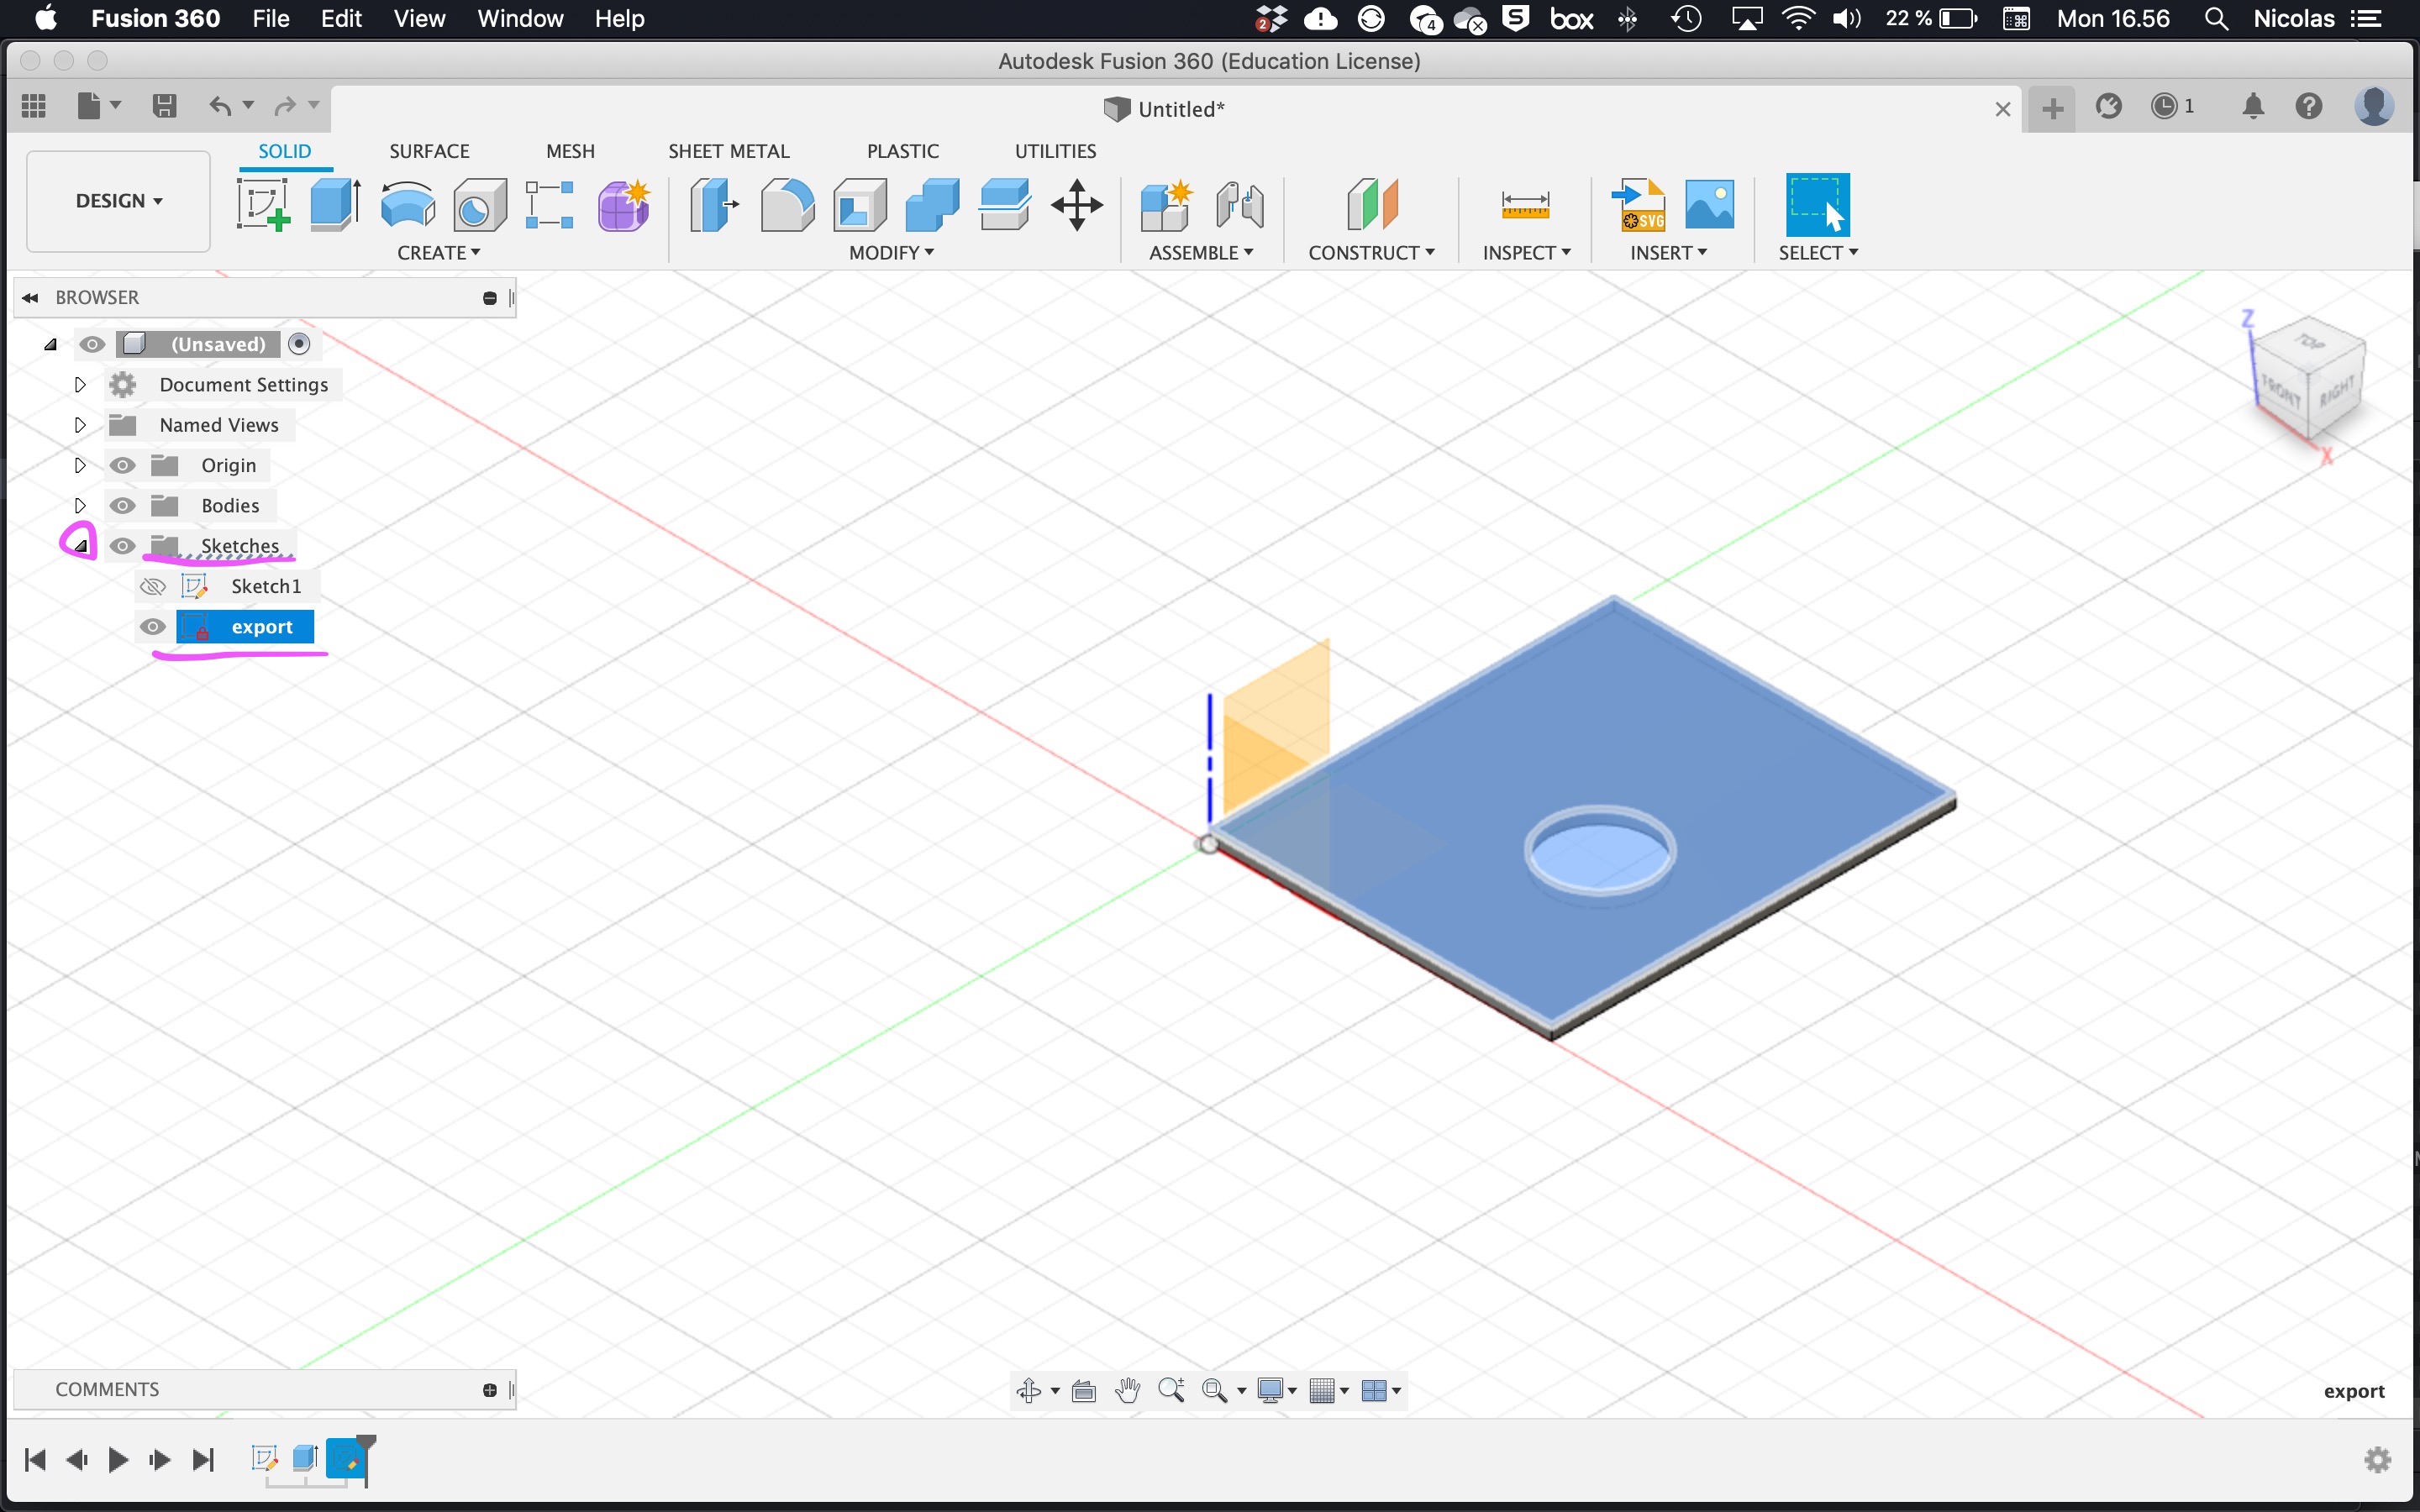Toggle visibility of the Unsaved root component
This screenshot has height=1512, width=2420.
click(92, 344)
